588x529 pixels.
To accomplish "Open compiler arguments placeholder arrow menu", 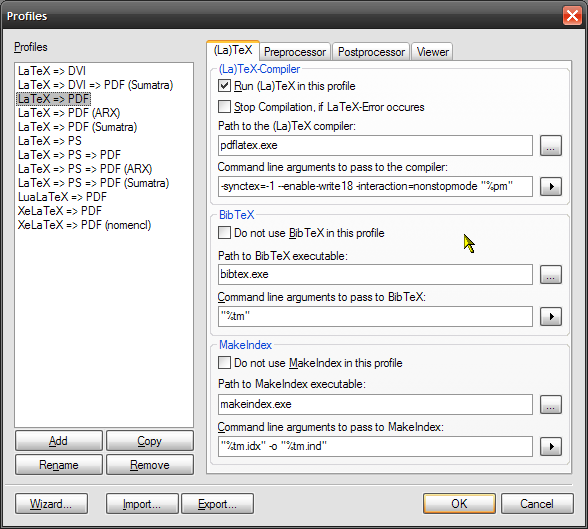I will (x=550, y=186).
